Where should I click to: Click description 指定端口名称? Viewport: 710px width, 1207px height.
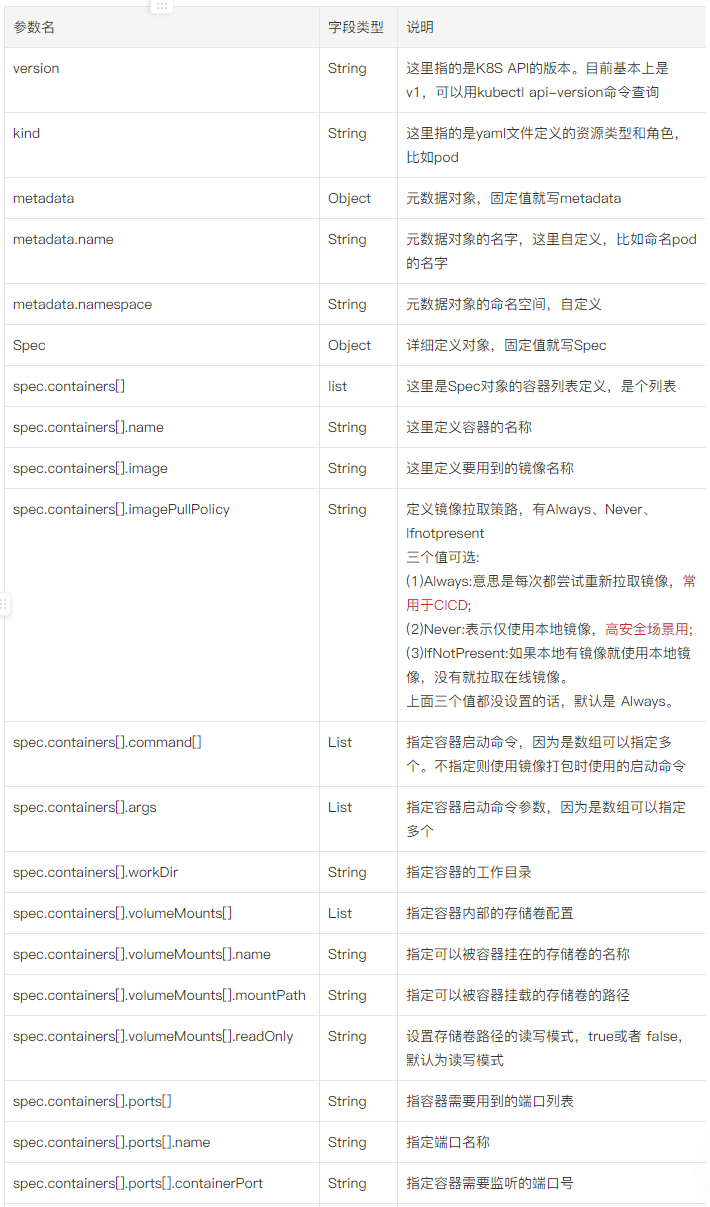click(x=448, y=1142)
